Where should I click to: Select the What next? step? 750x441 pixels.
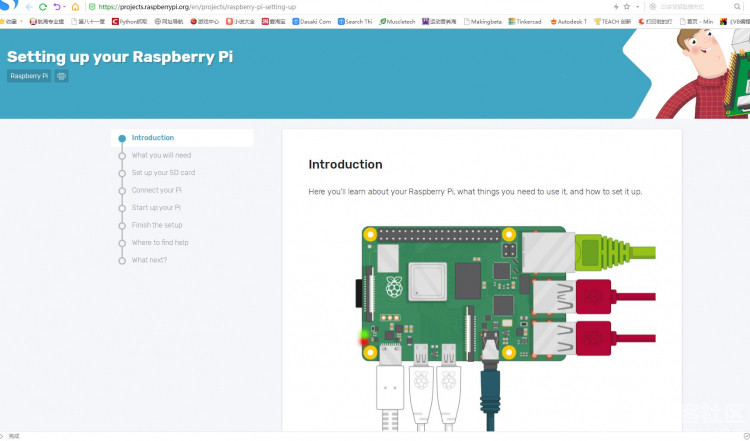coord(149,260)
